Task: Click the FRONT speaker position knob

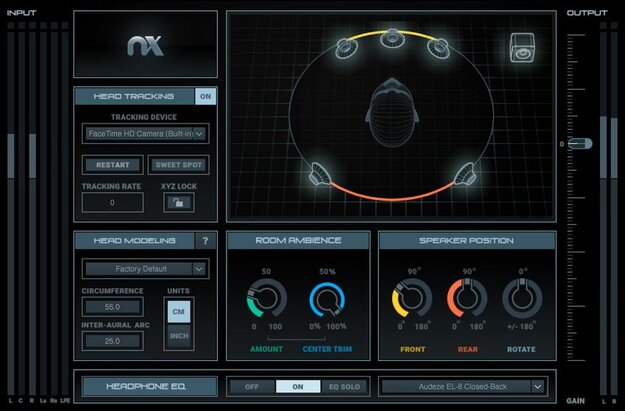Action: point(412,298)
